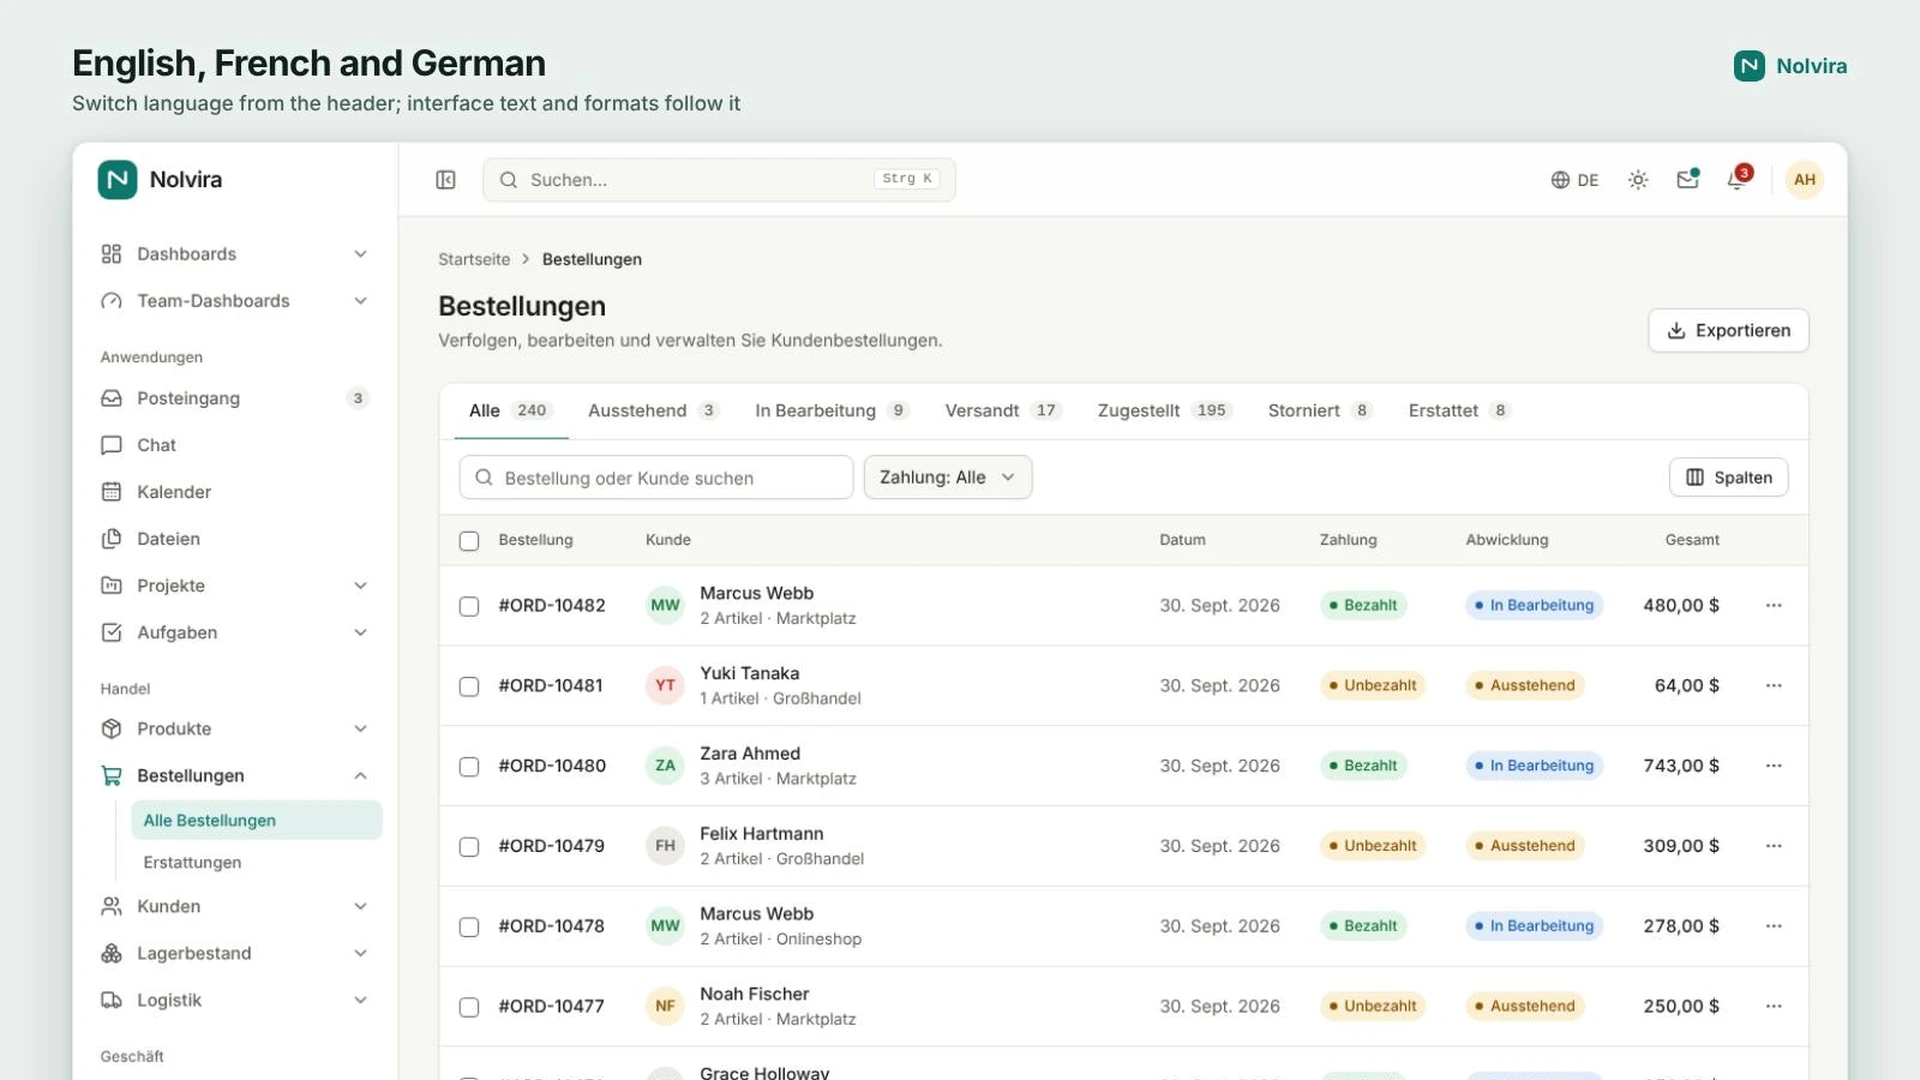The width and height of the screenshot is (1920, 1080).
Task: Show the Storniert orders tab
Action: pos(1319,411)
